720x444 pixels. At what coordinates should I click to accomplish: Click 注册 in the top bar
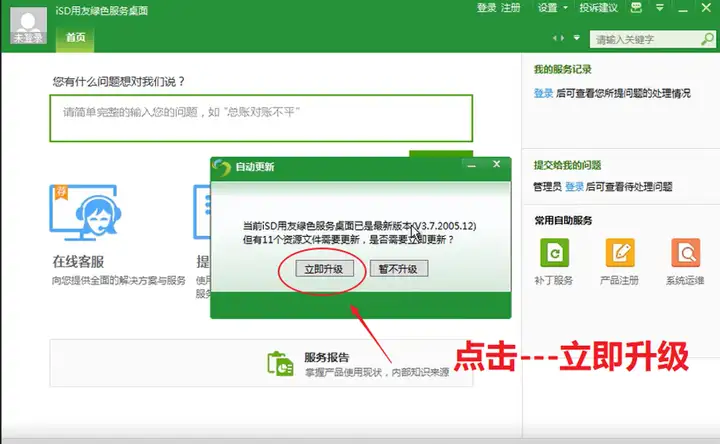pos(510,8)
